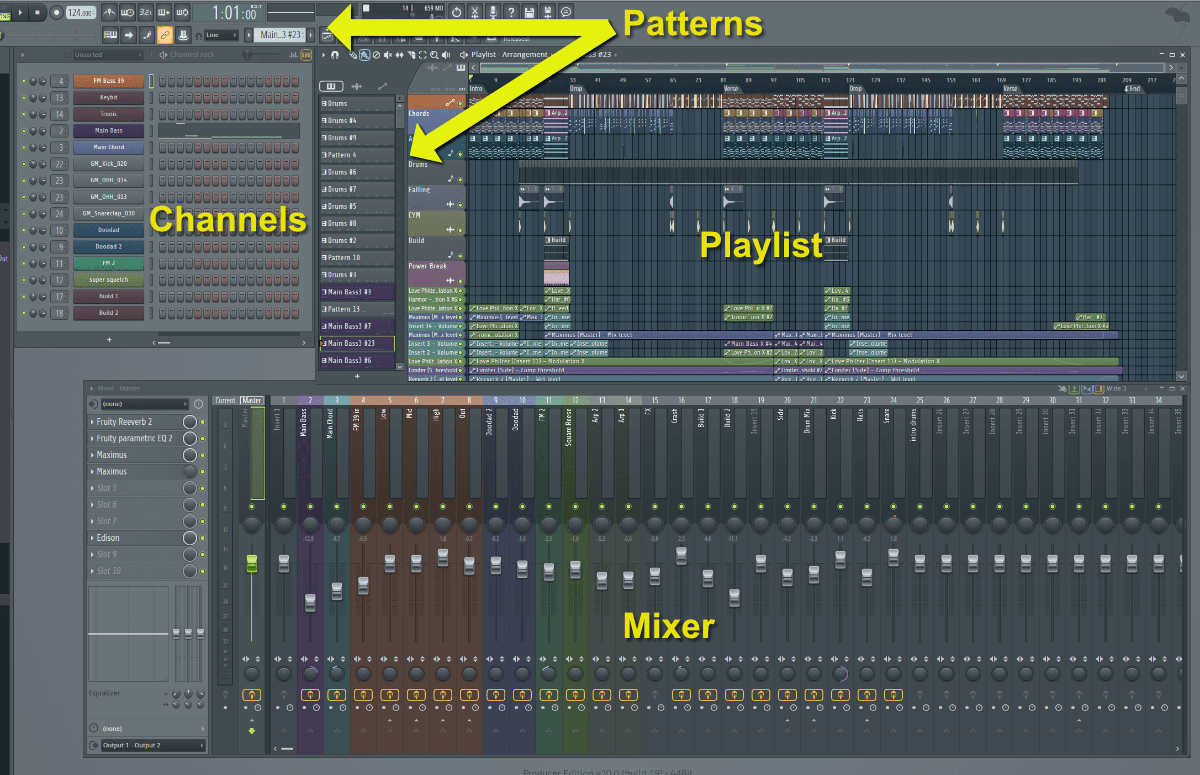Disable the Fruity Reeverb 2 effect slot
This screenshot has width=1200, height=775.
point(202,422)
